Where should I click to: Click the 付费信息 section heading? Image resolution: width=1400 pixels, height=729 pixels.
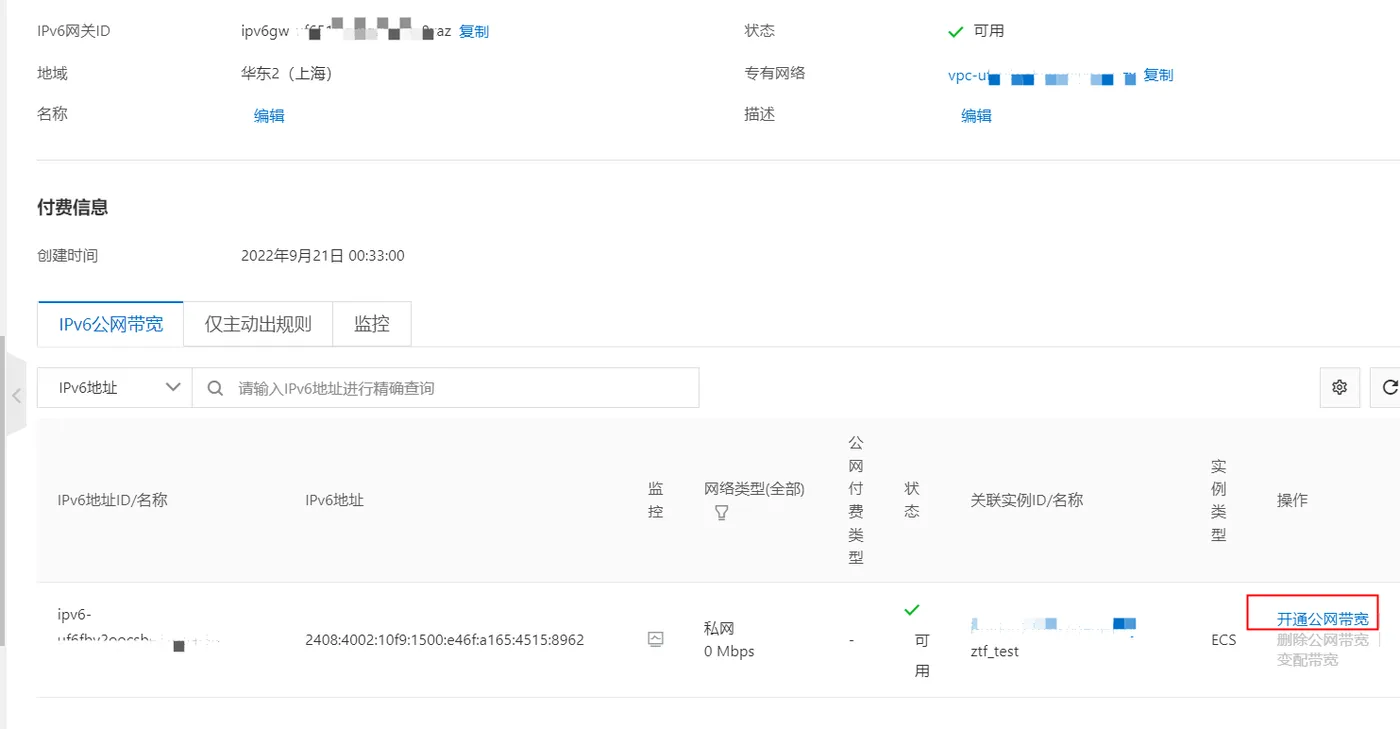pyautogui.click(x=72, y=208)
